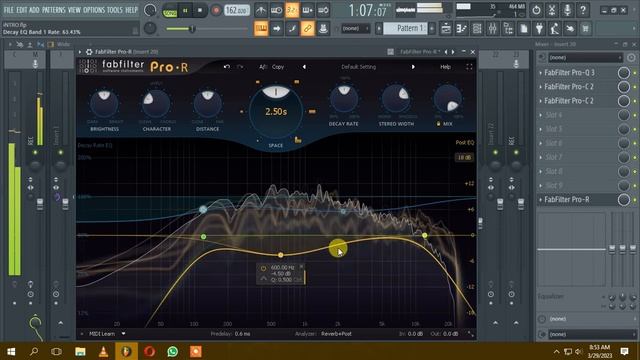640x360 pixels.
Task: Open the Channel rack icon
Action: click(x=477, y=29)
